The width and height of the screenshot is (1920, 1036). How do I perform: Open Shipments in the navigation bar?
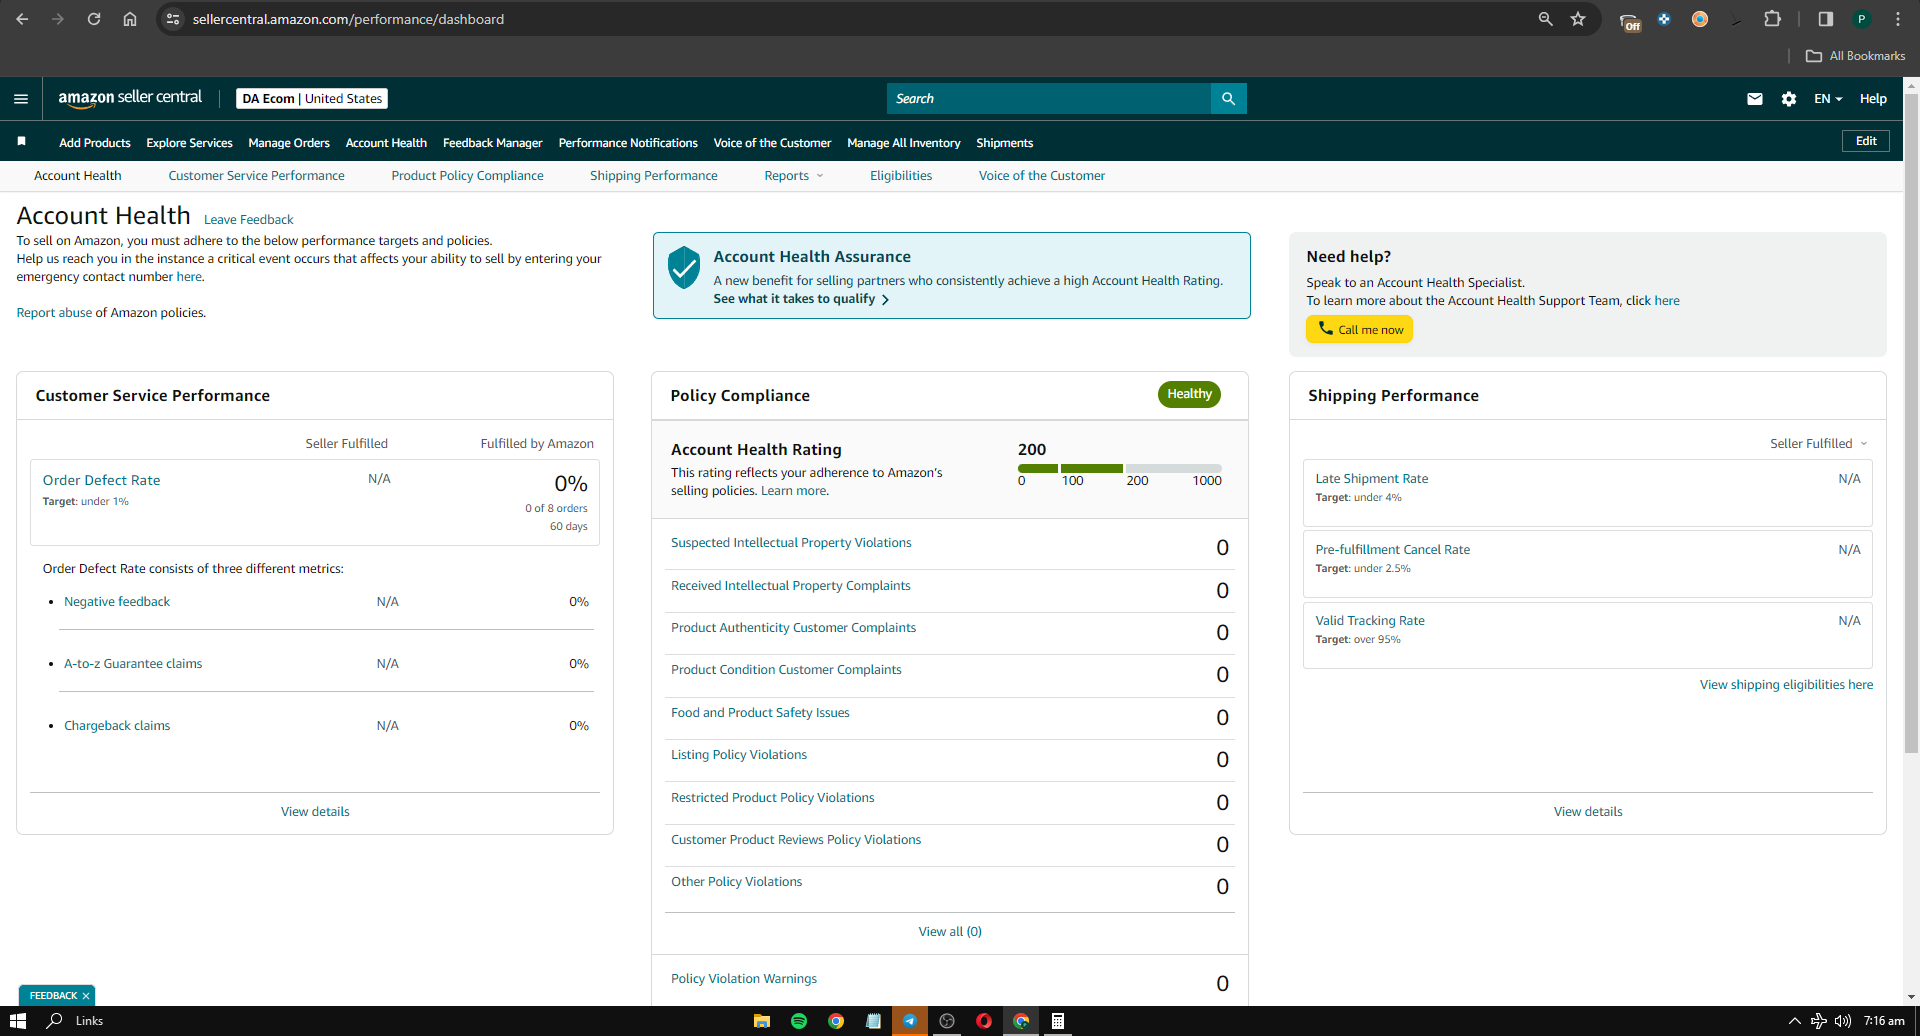coord(1005,143)
